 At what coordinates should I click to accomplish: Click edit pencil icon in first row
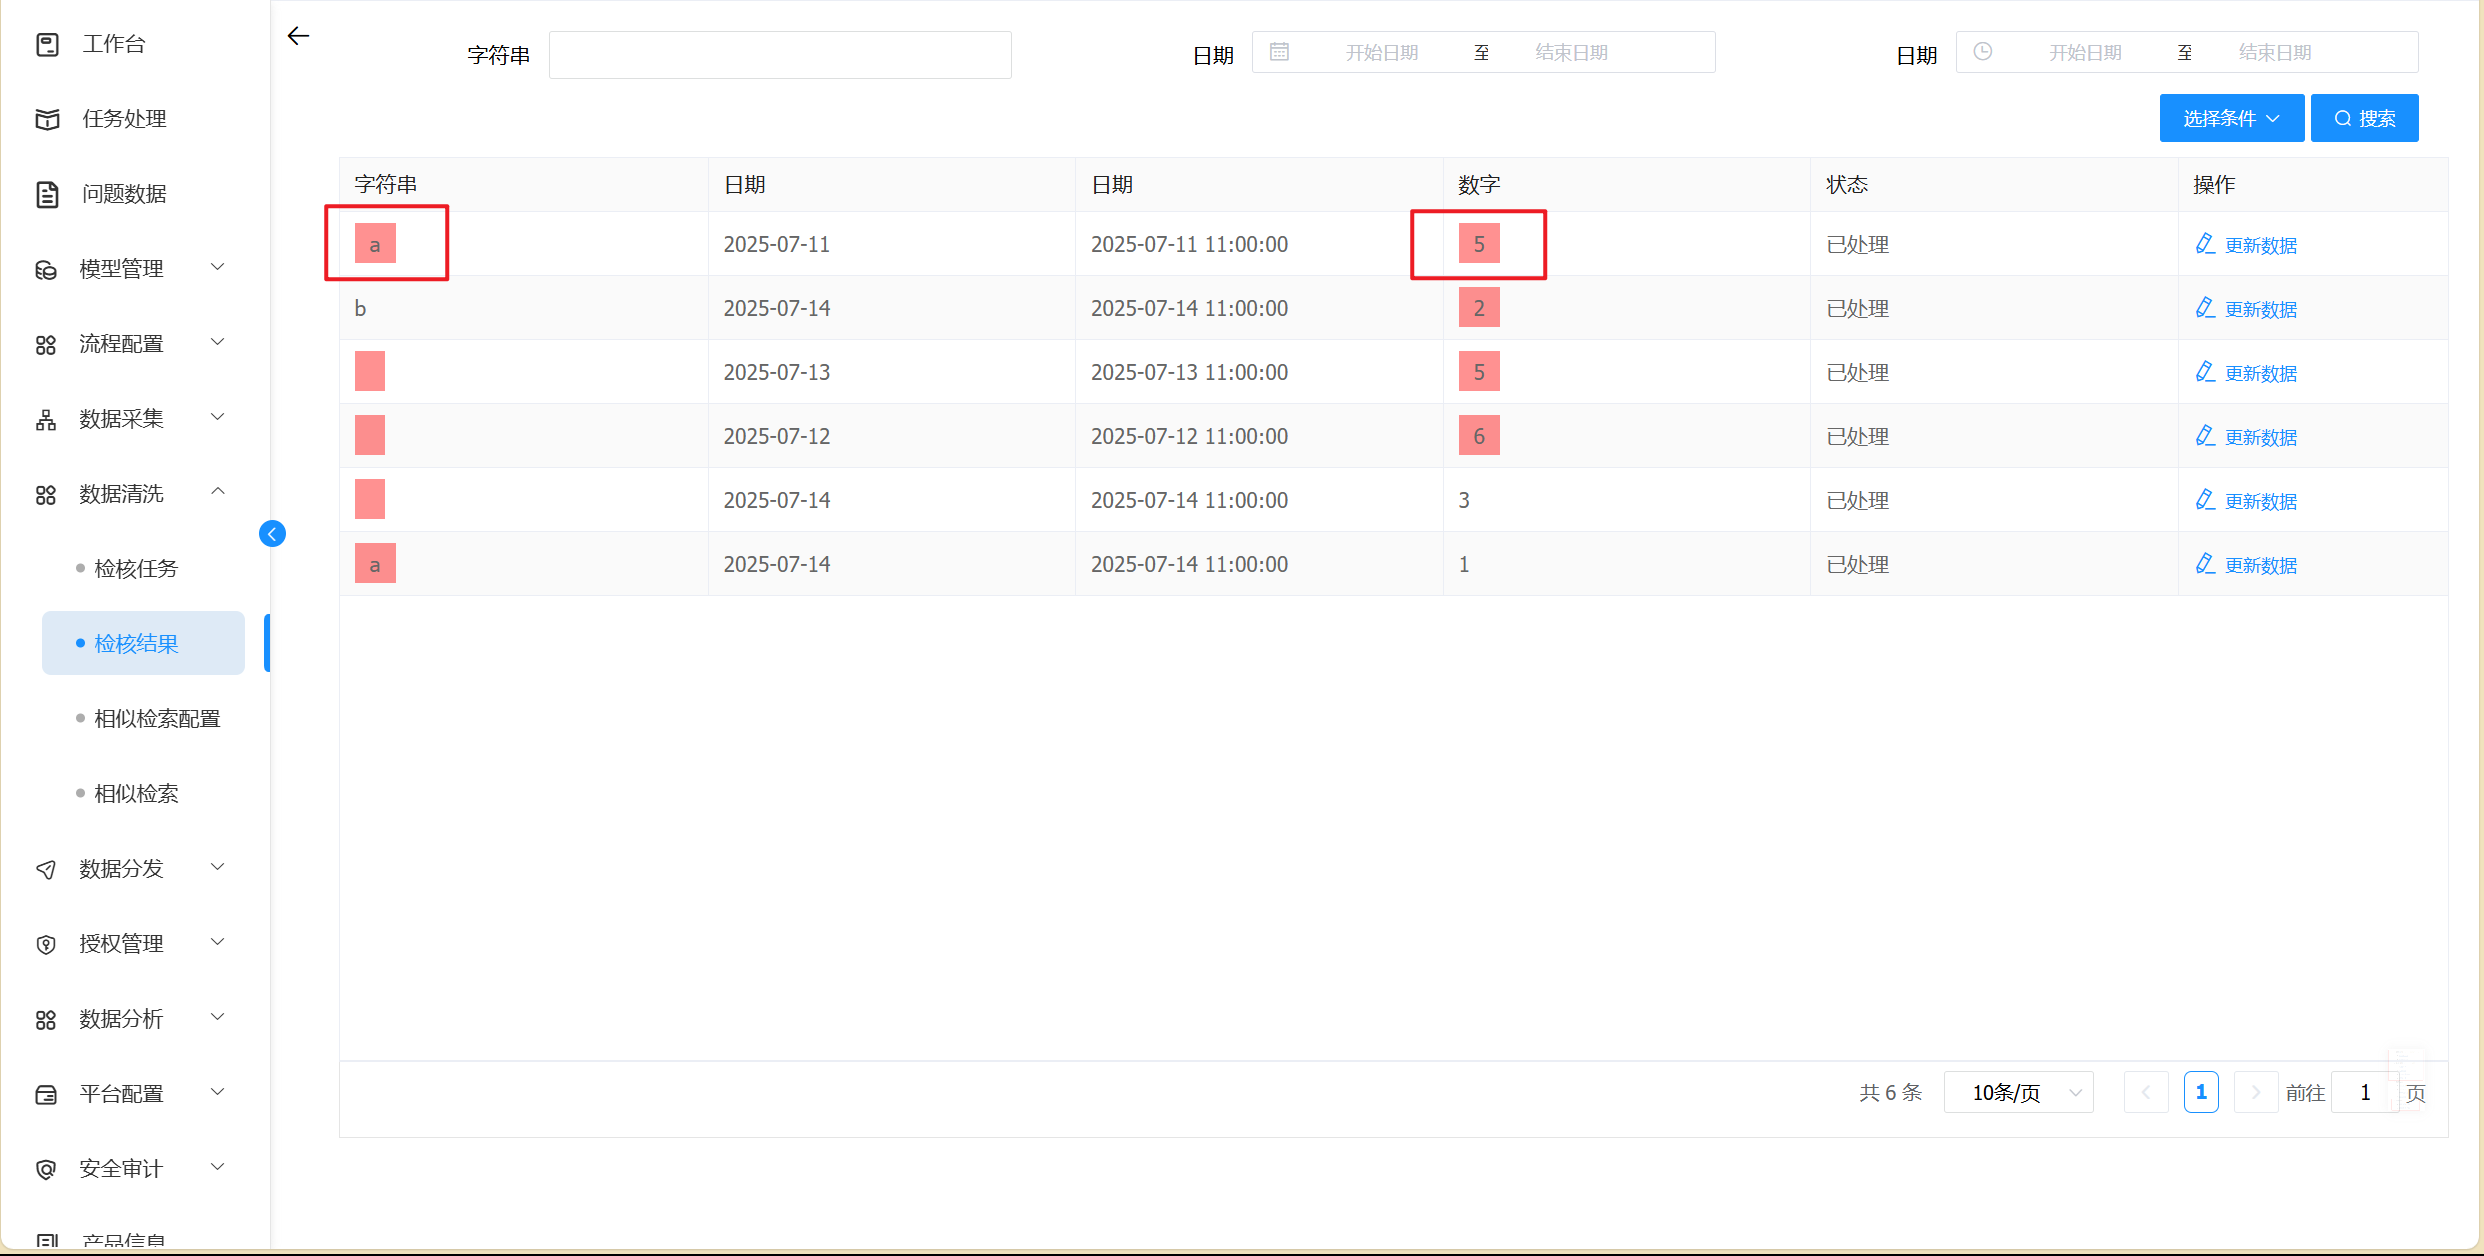(2204, 244)
